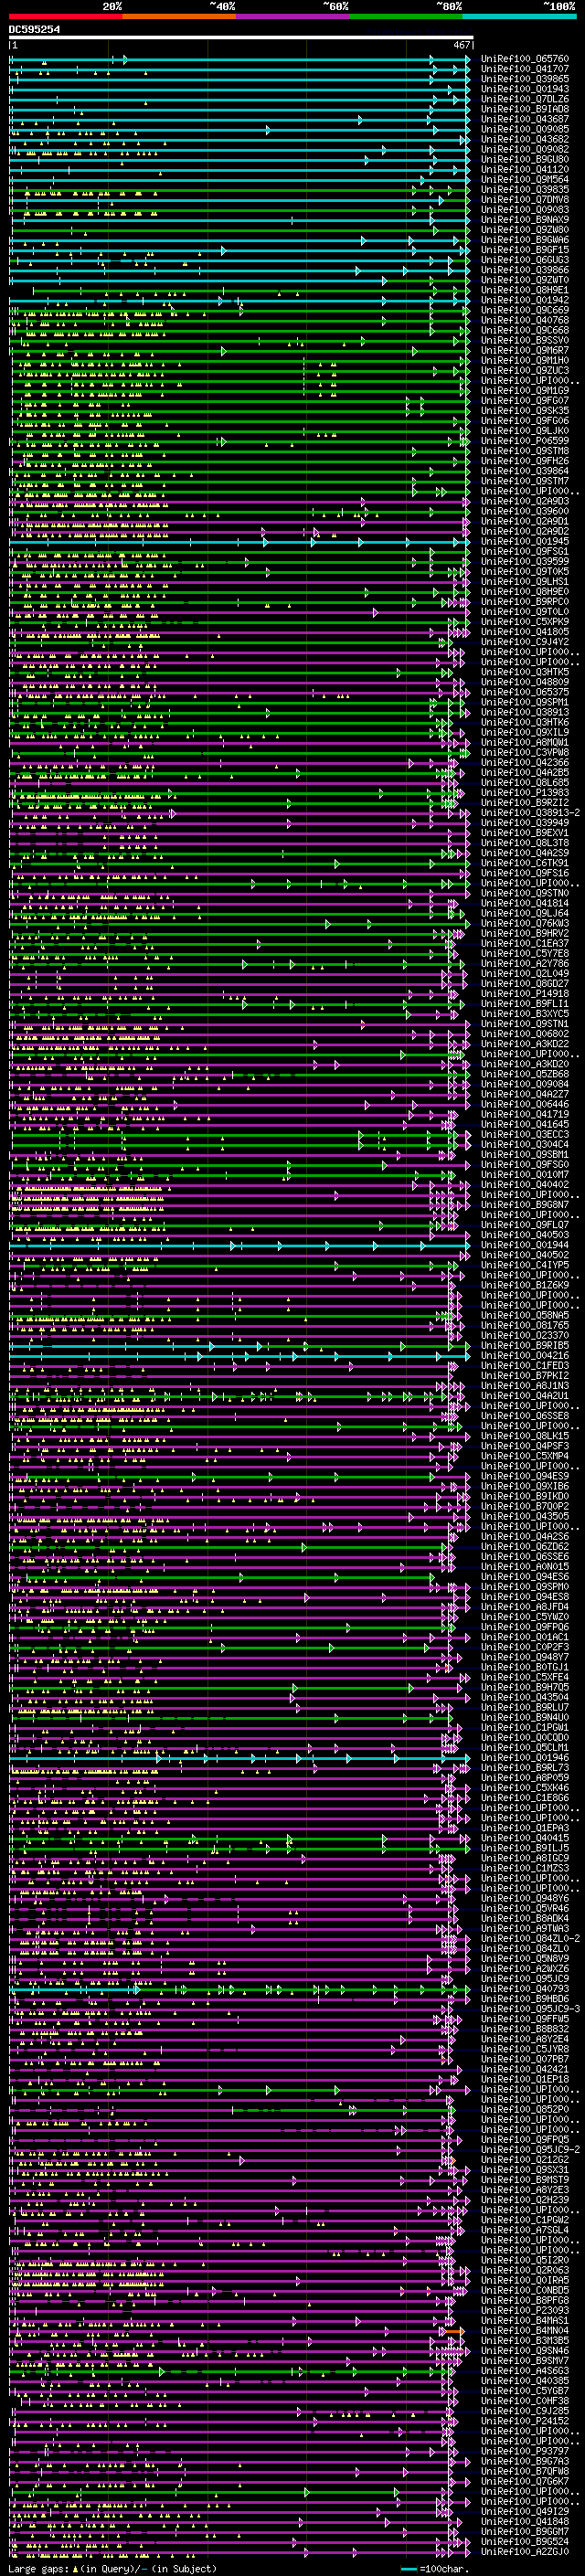585x2576 pixels.
Task: Click the Large gaps legend text
Action: coord(112,2568)
